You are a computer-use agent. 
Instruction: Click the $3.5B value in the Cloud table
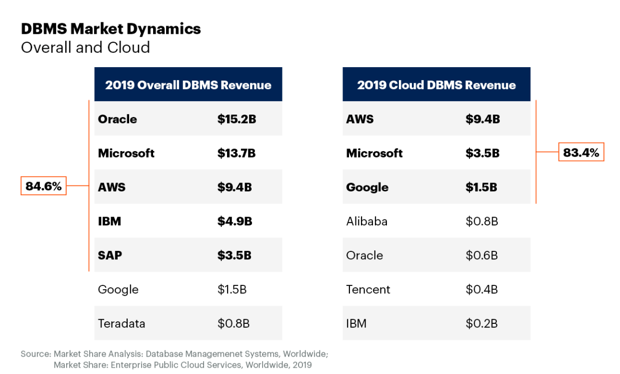[482, 153]
